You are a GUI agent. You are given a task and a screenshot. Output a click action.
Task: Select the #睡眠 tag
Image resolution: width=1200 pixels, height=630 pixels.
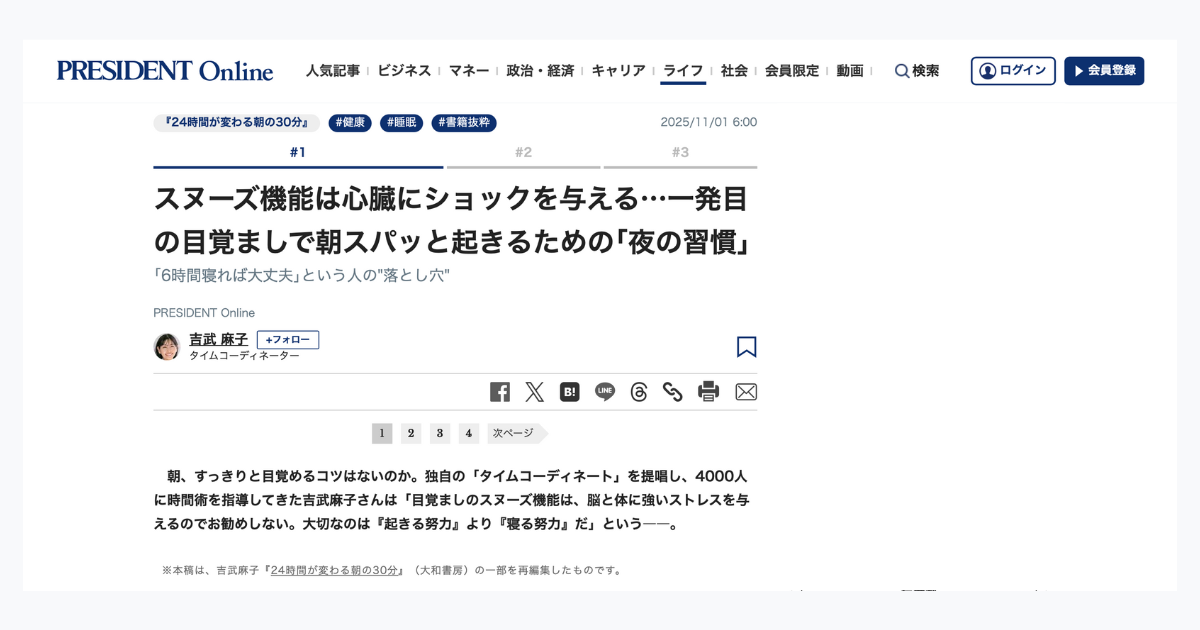(401, 123)
